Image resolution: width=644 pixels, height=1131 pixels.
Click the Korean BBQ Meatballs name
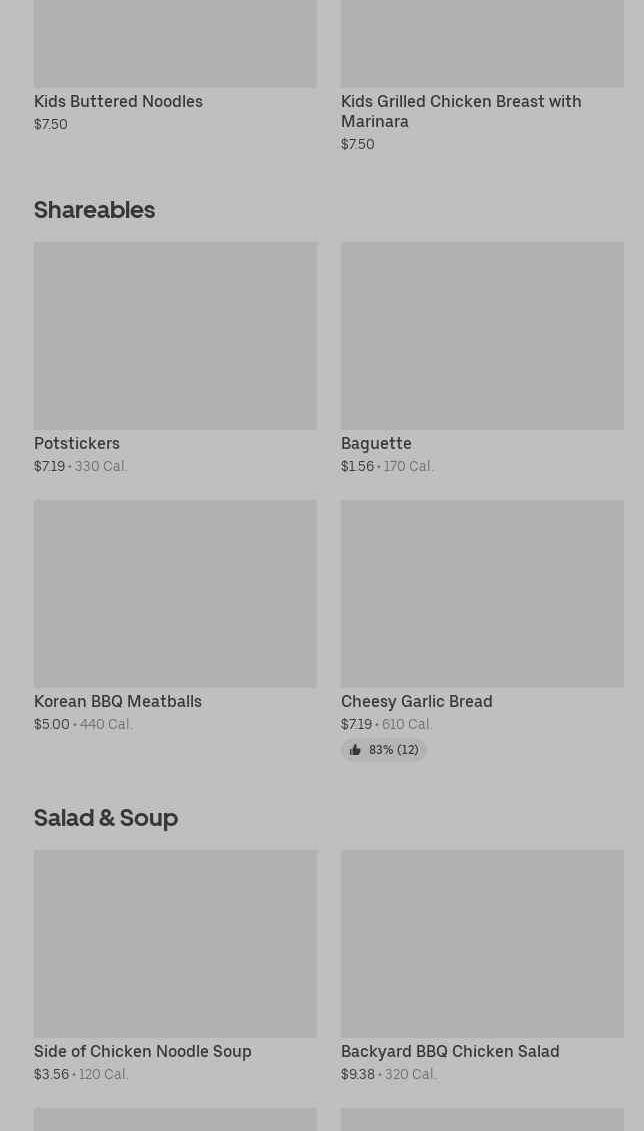coord(118,701)
